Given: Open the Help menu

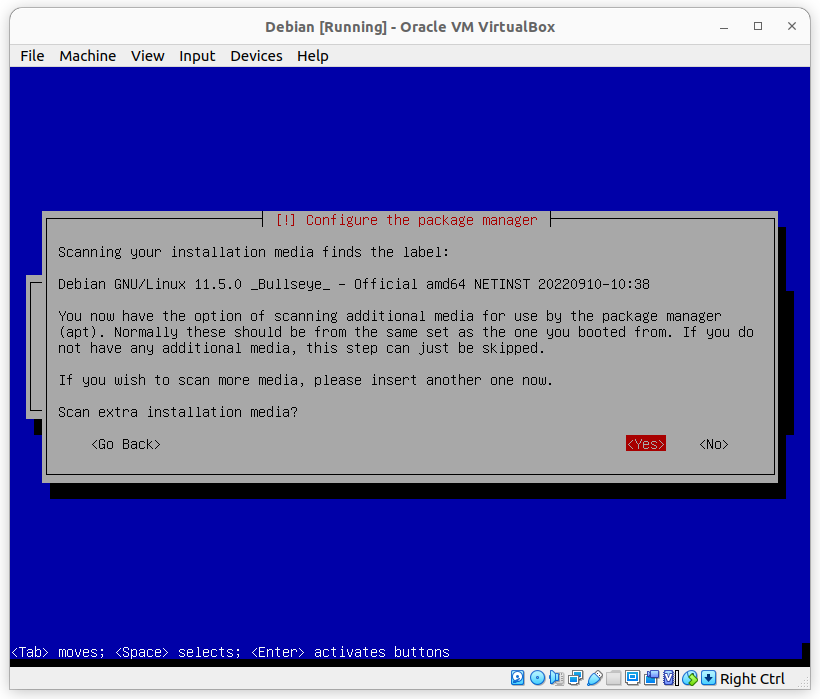Looking at the screenshot, I should [312, 56].
